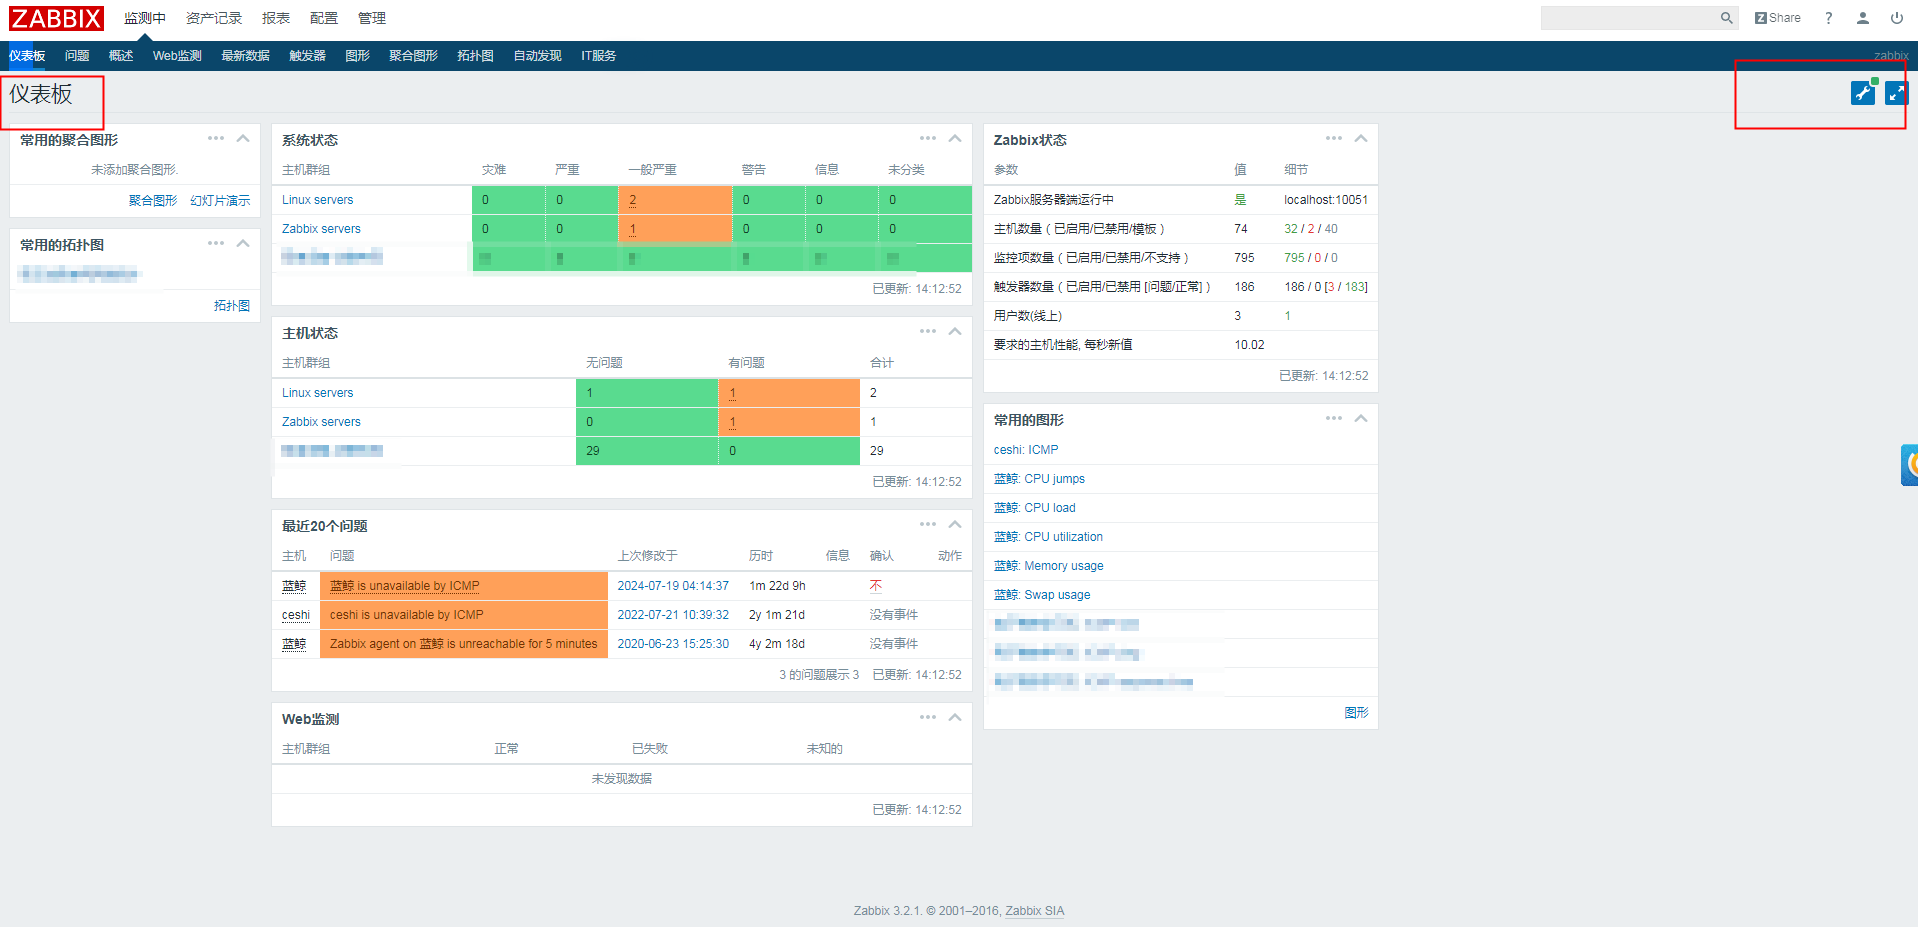Collapse the 主机状态 widget

[955, 332]
